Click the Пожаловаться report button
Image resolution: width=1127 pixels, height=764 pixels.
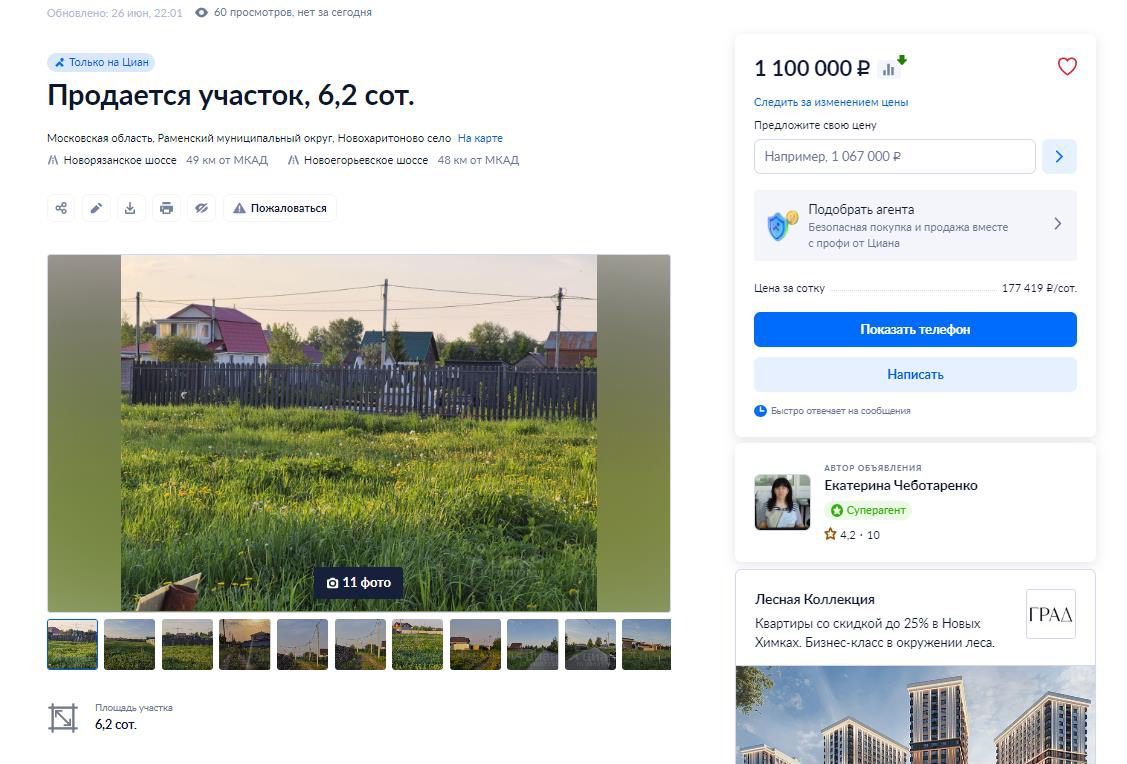click(x=280, y=208)
